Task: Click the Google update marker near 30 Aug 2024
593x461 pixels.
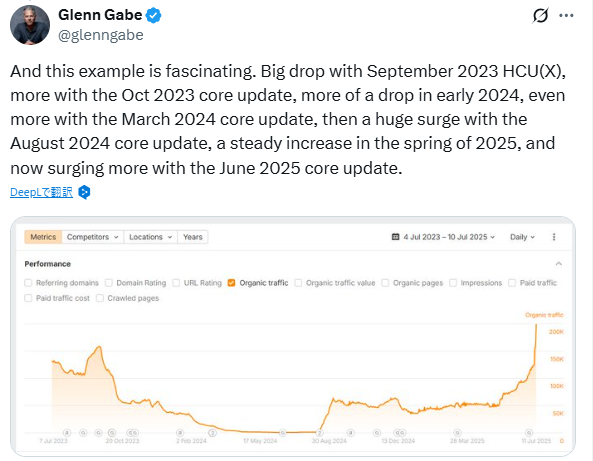Action: tap(320, 433)
